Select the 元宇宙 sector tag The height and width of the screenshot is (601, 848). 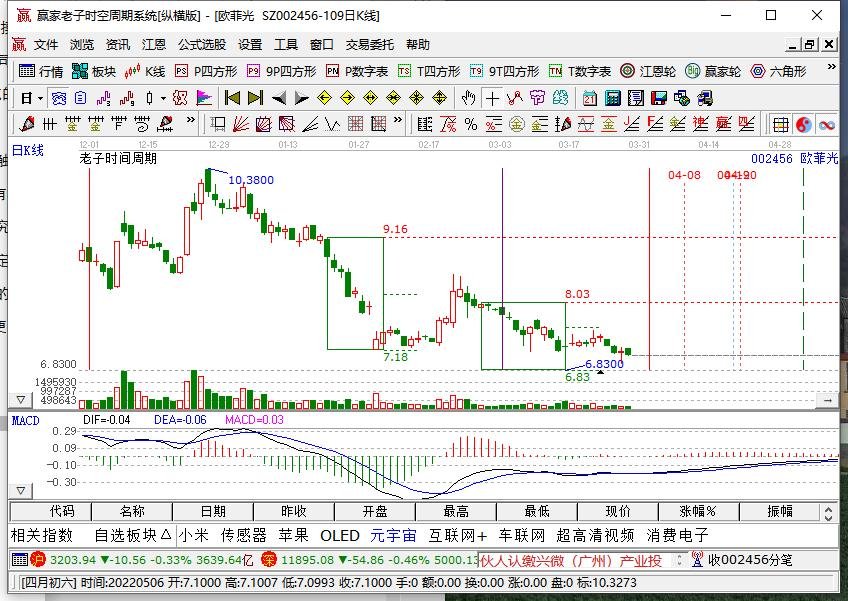[x=393, y=536]
